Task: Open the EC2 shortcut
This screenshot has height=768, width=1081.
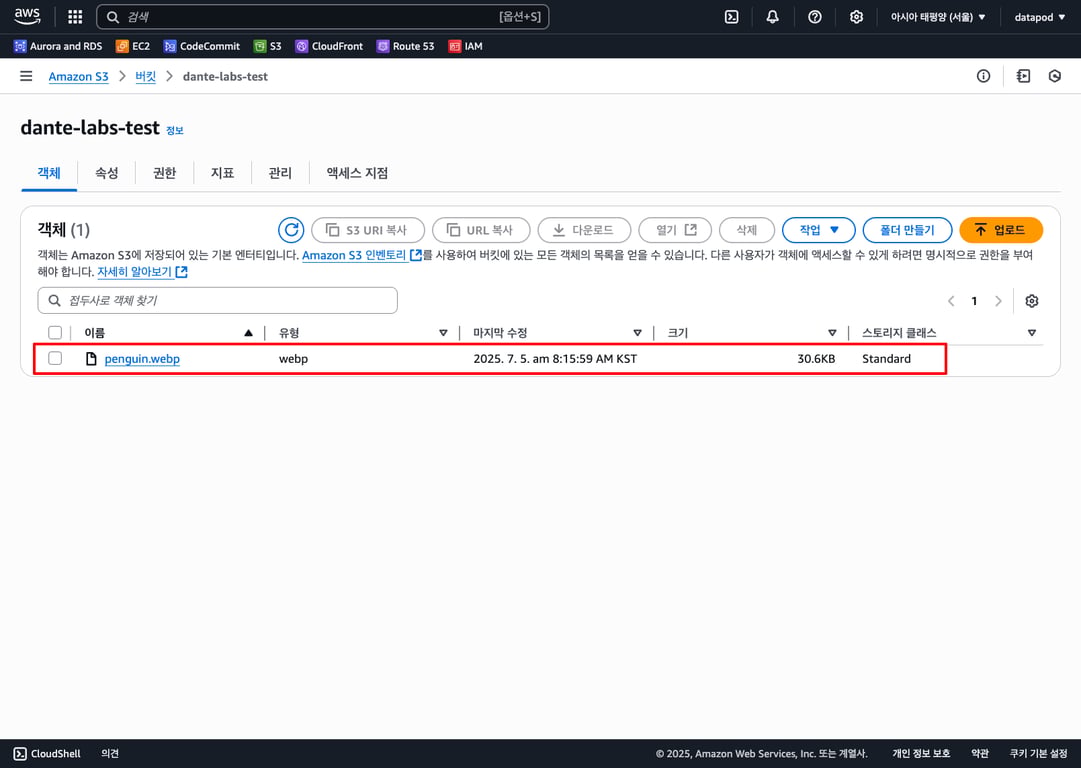Action: click(x=132, y=46)
